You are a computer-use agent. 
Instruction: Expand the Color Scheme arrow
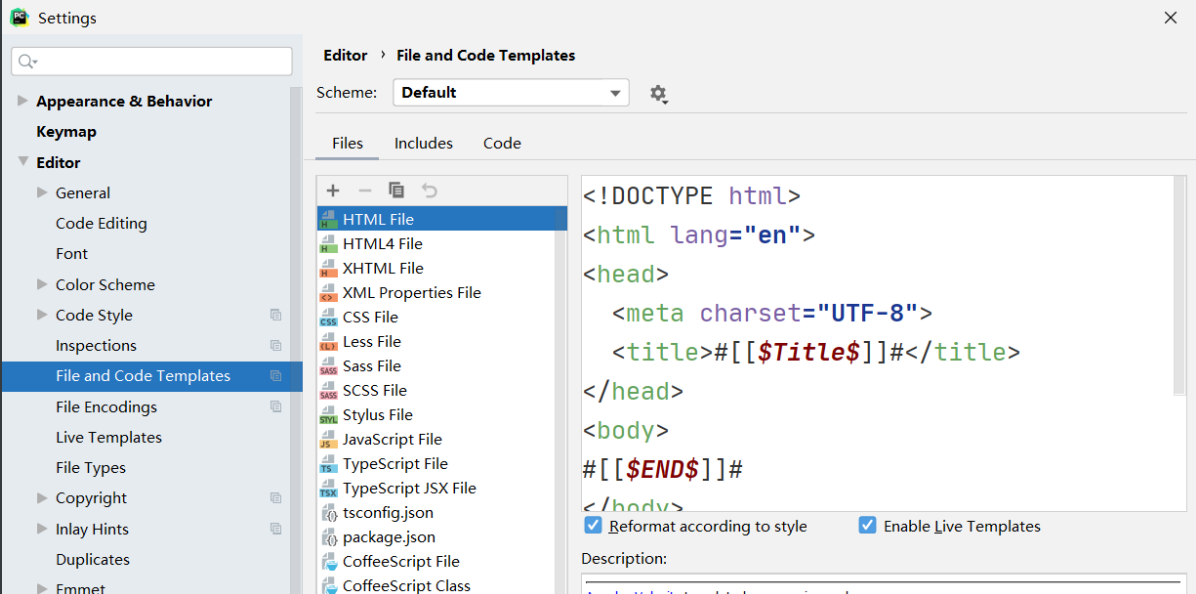coord(42,284)
